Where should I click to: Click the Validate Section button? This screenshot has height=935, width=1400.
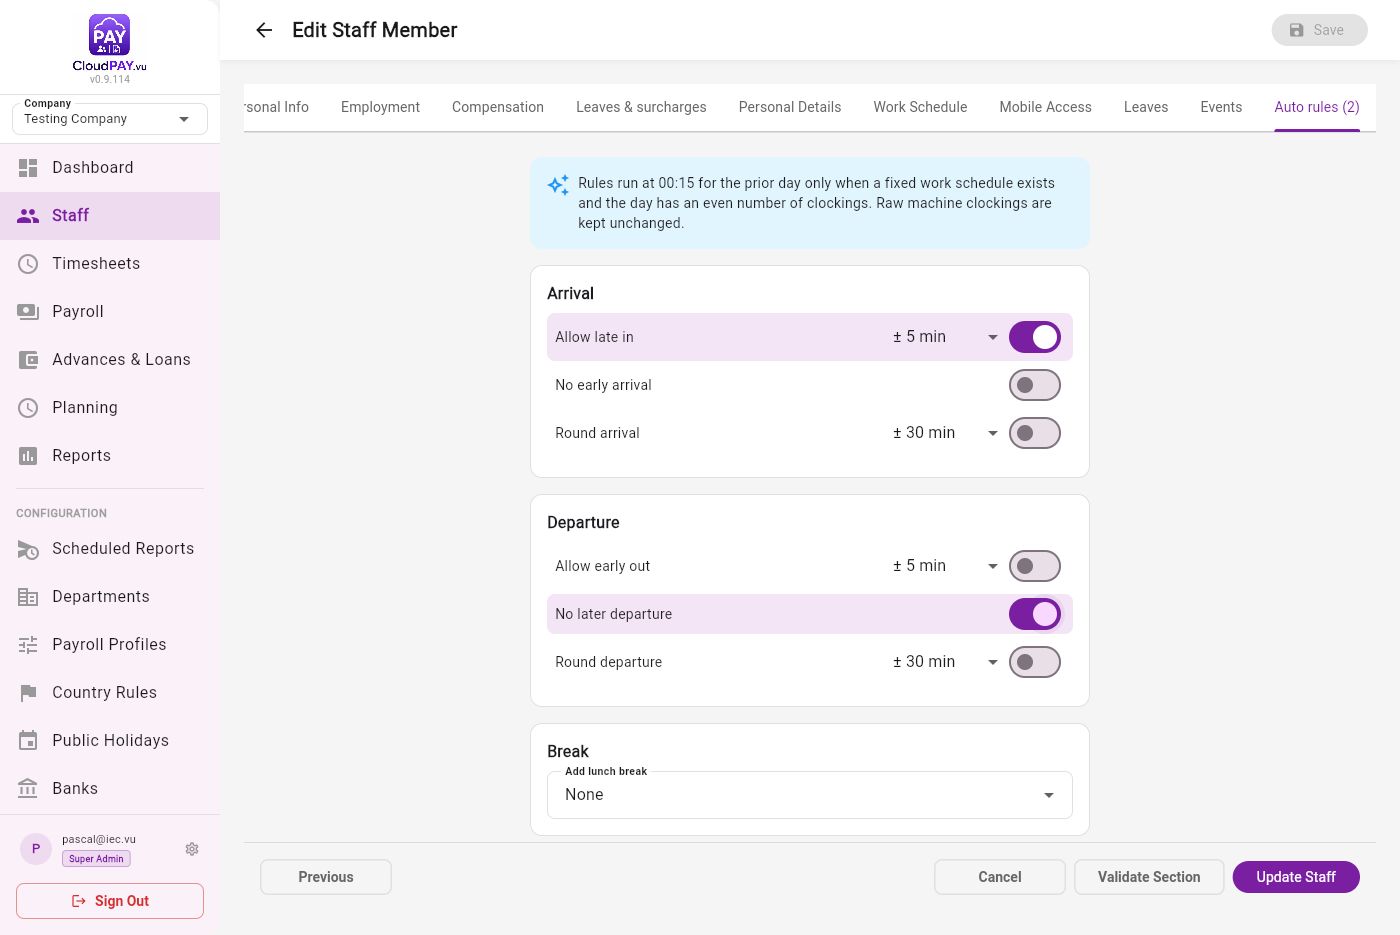point(1149,877)
